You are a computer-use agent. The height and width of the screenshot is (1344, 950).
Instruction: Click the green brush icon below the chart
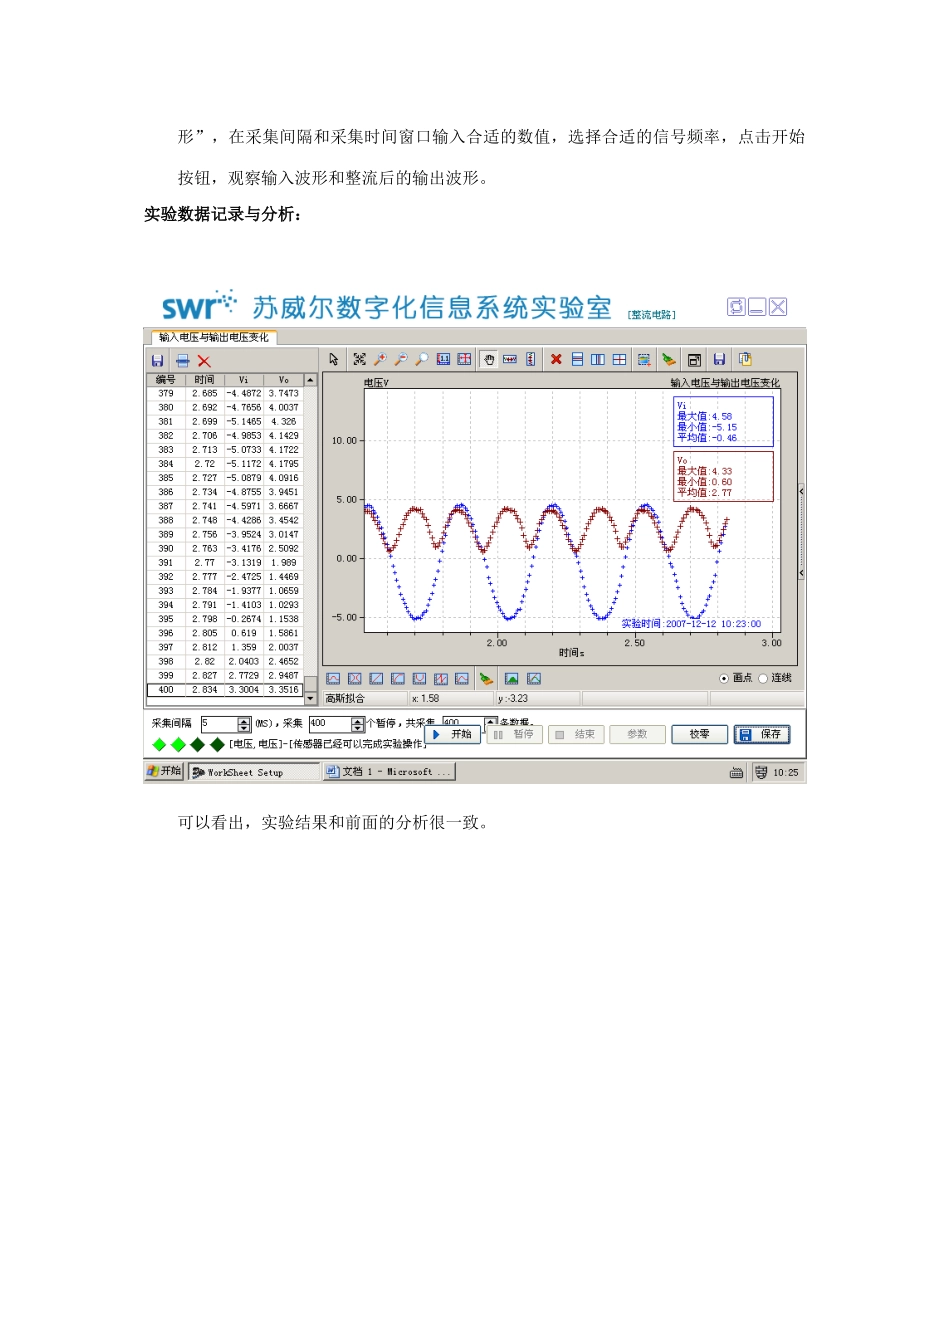pos(486,679)
